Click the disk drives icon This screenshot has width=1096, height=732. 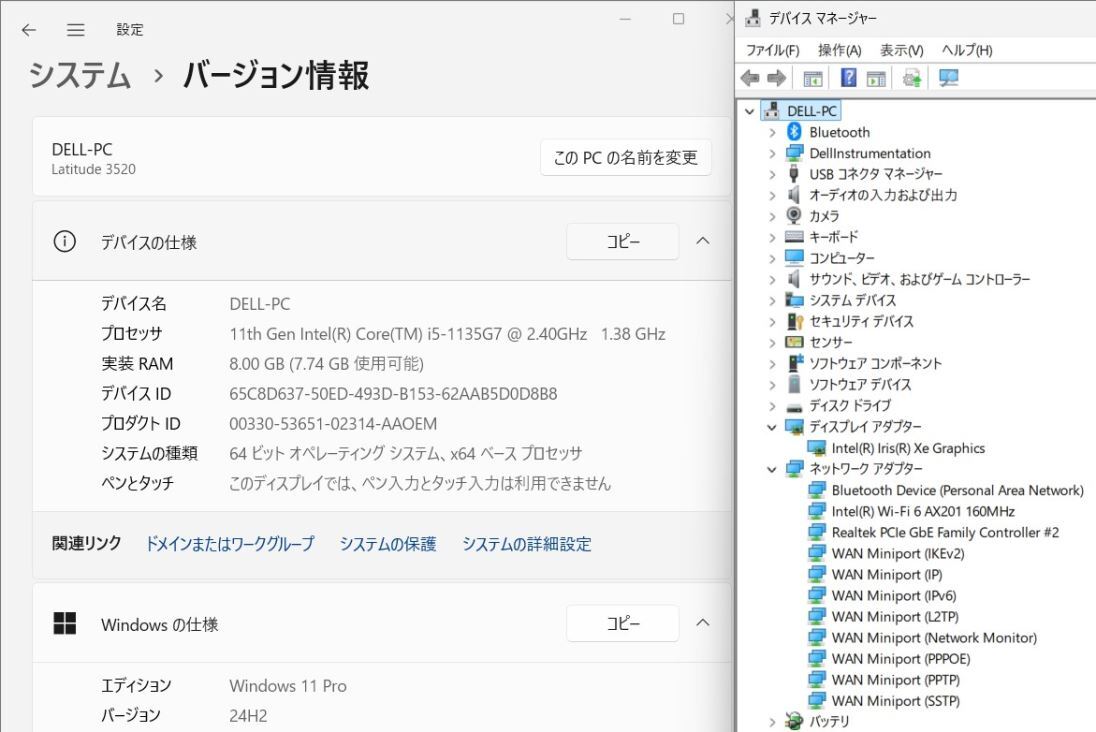point(794,406)
